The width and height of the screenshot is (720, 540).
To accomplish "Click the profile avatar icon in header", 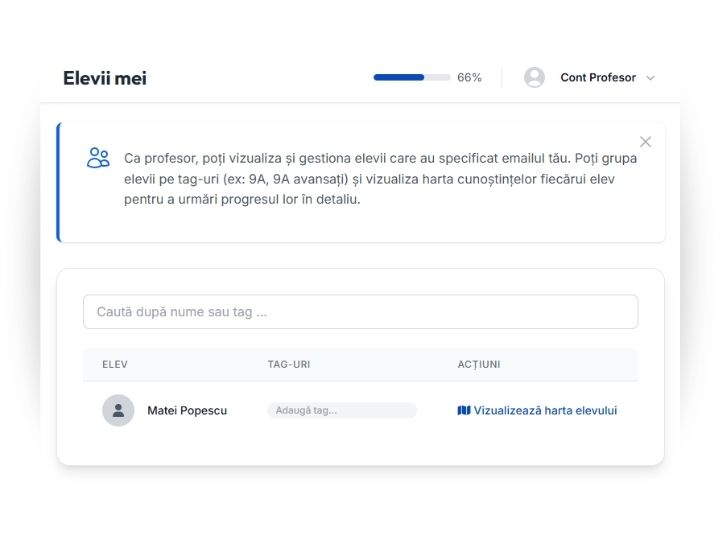I will (x=534, y=78).
